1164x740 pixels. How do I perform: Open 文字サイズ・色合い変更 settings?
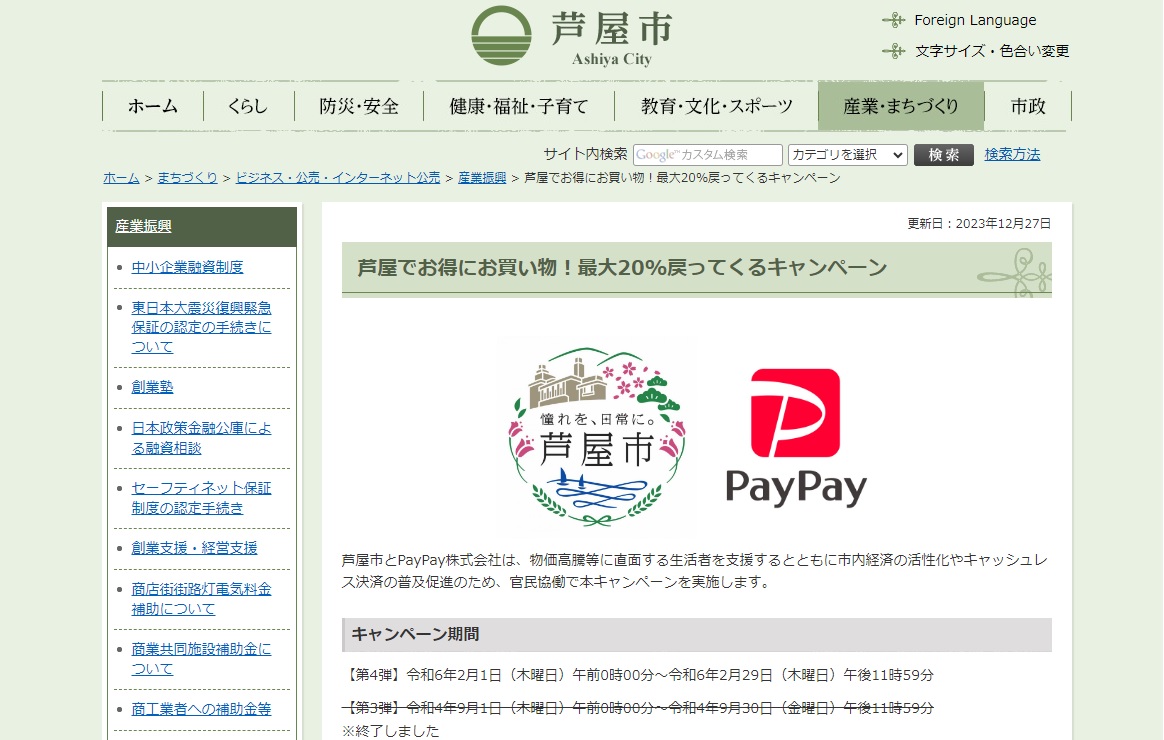pos(992,50)
